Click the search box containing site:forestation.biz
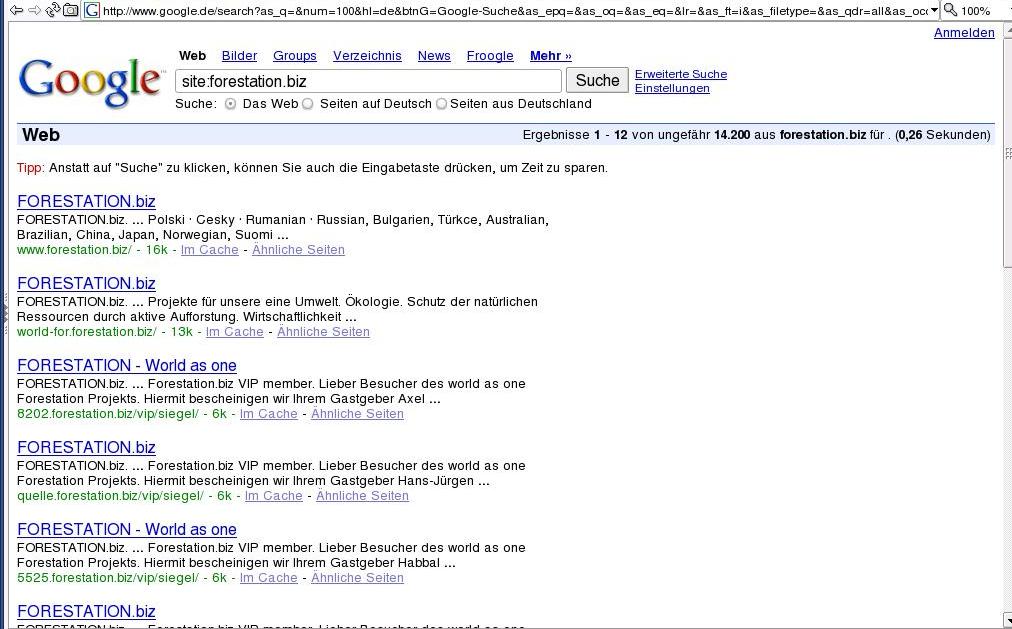The width and height of the screenshot is (1012, 629). click(369, 81)
